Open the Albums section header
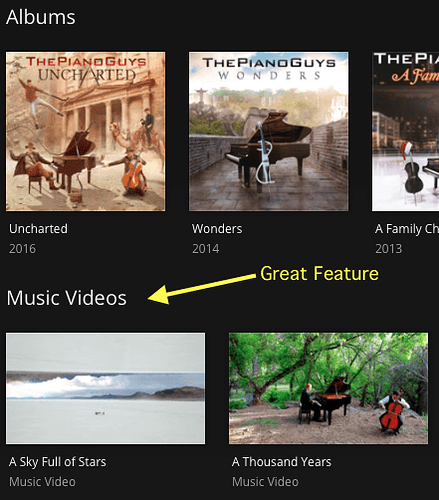Viewport: 439px width, 500px height. [41, 17]
